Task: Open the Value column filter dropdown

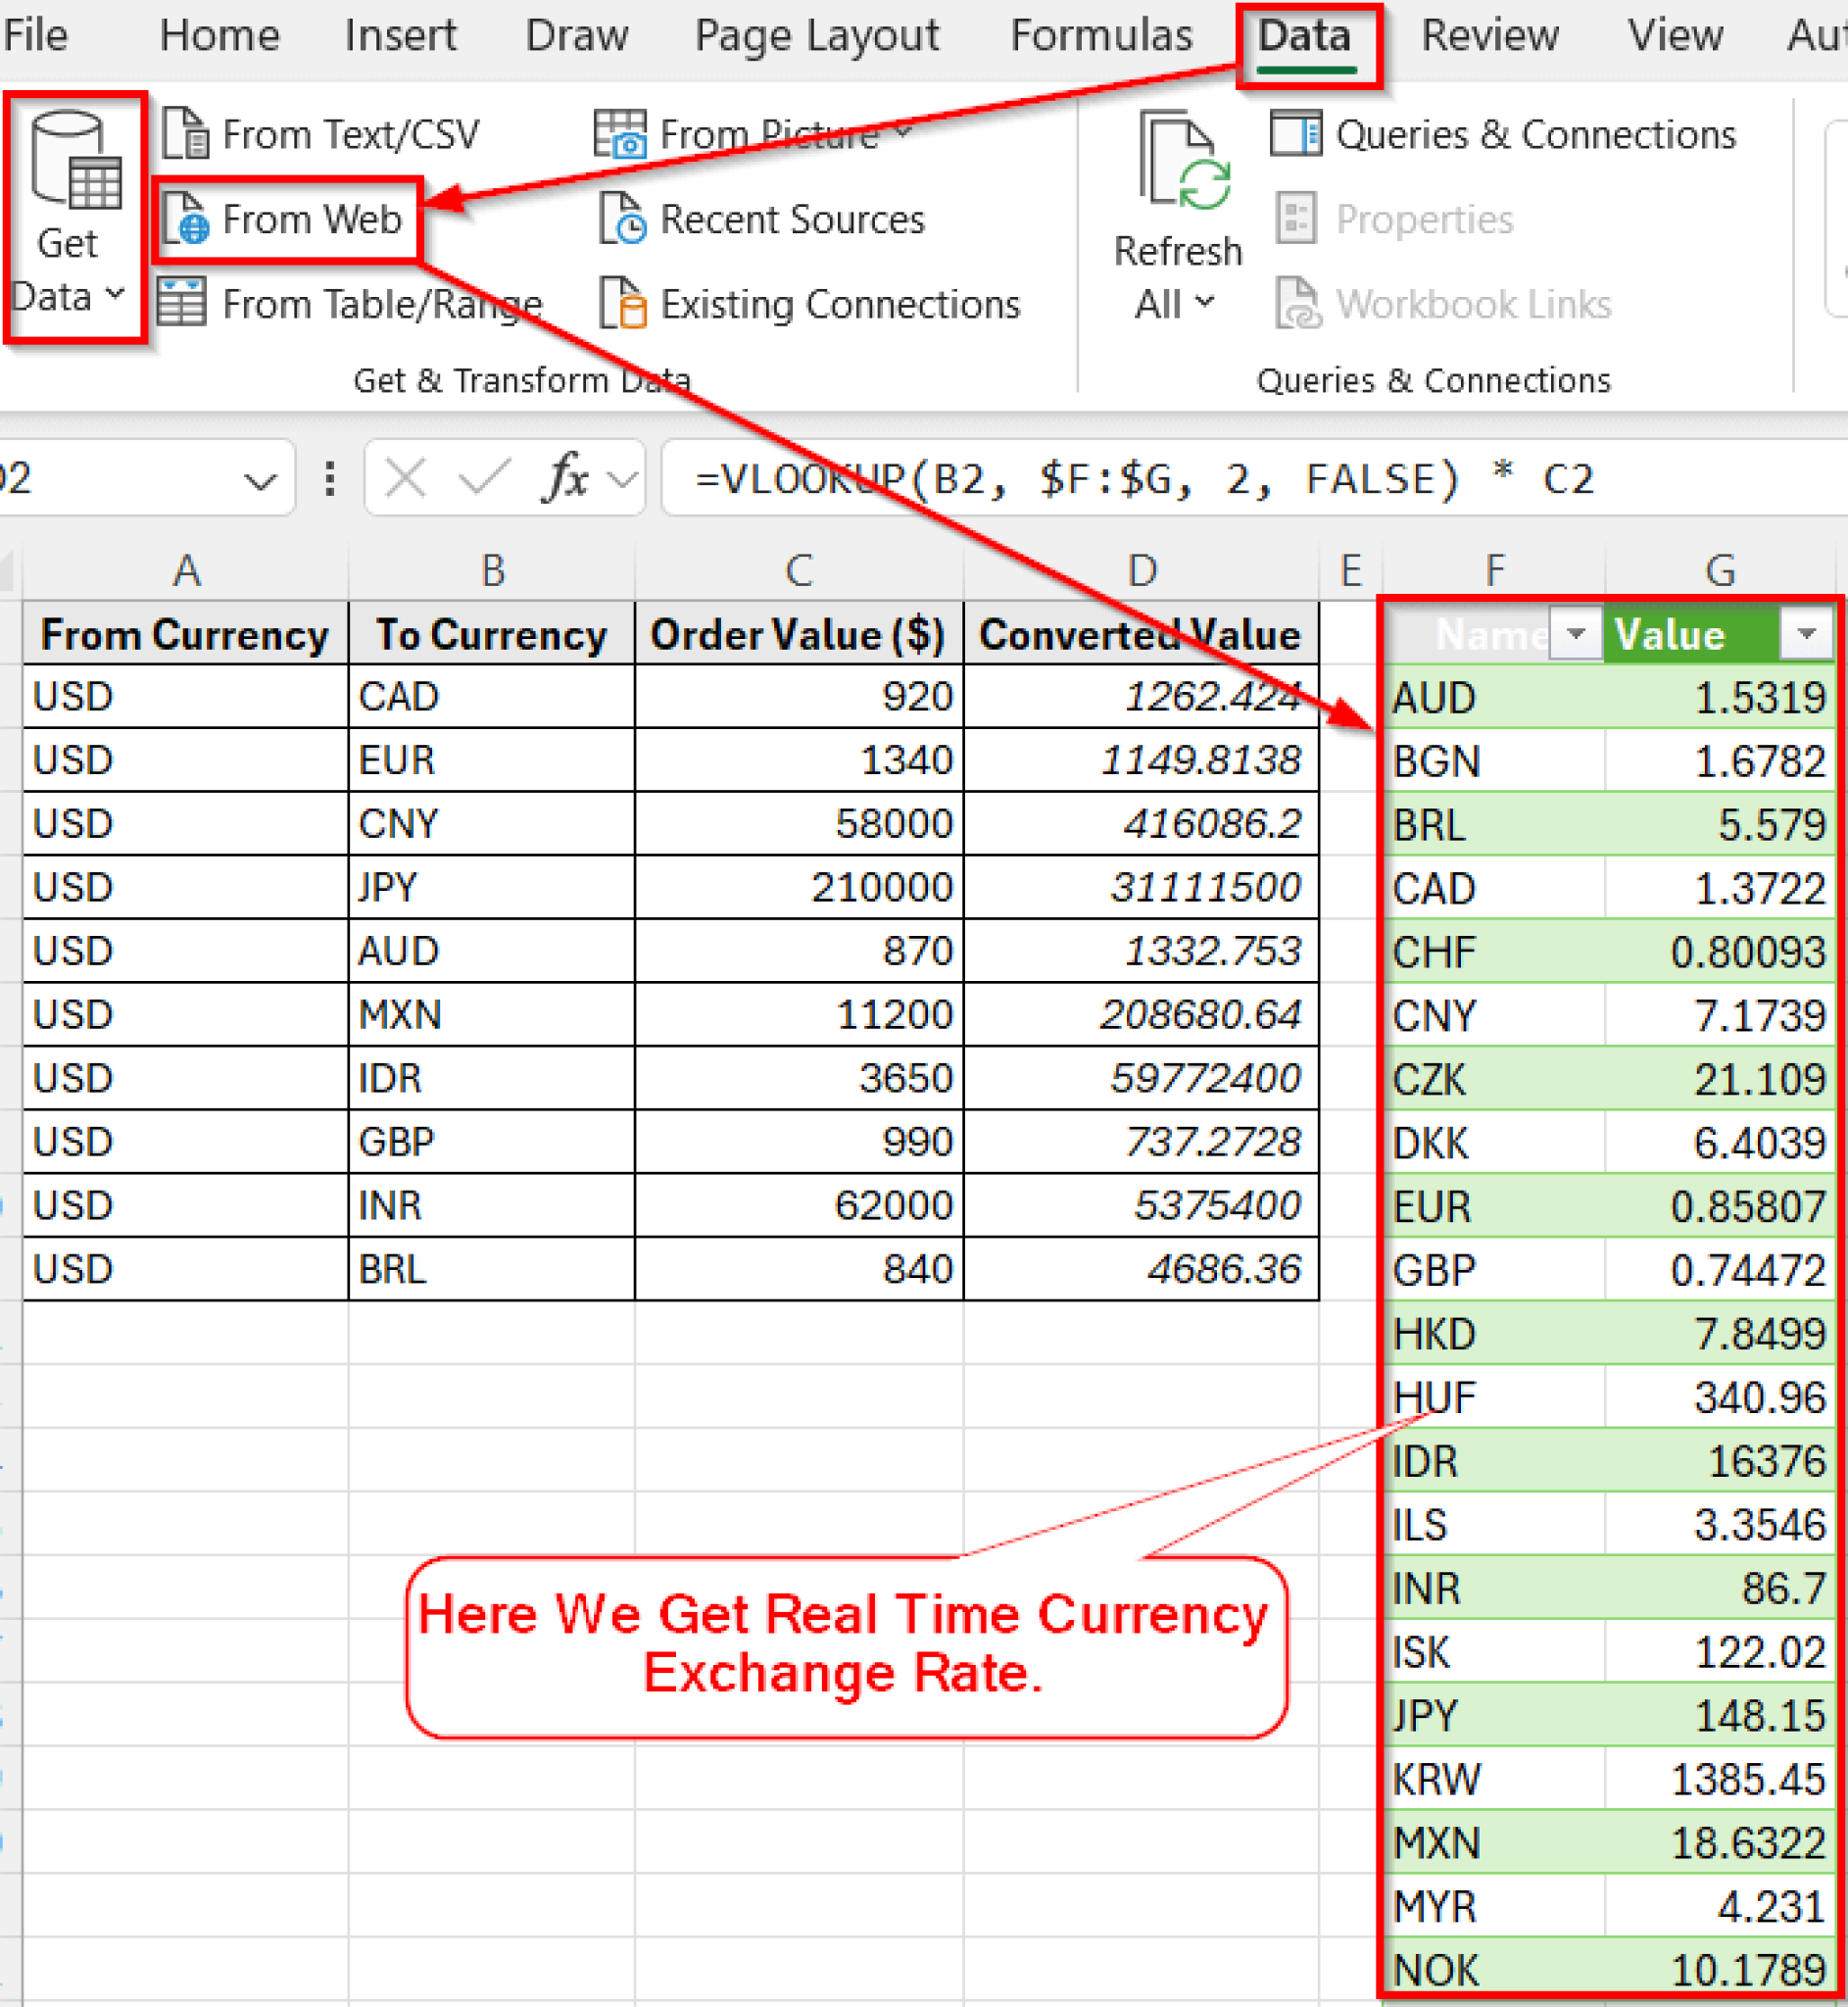Action: point(1806,633)
